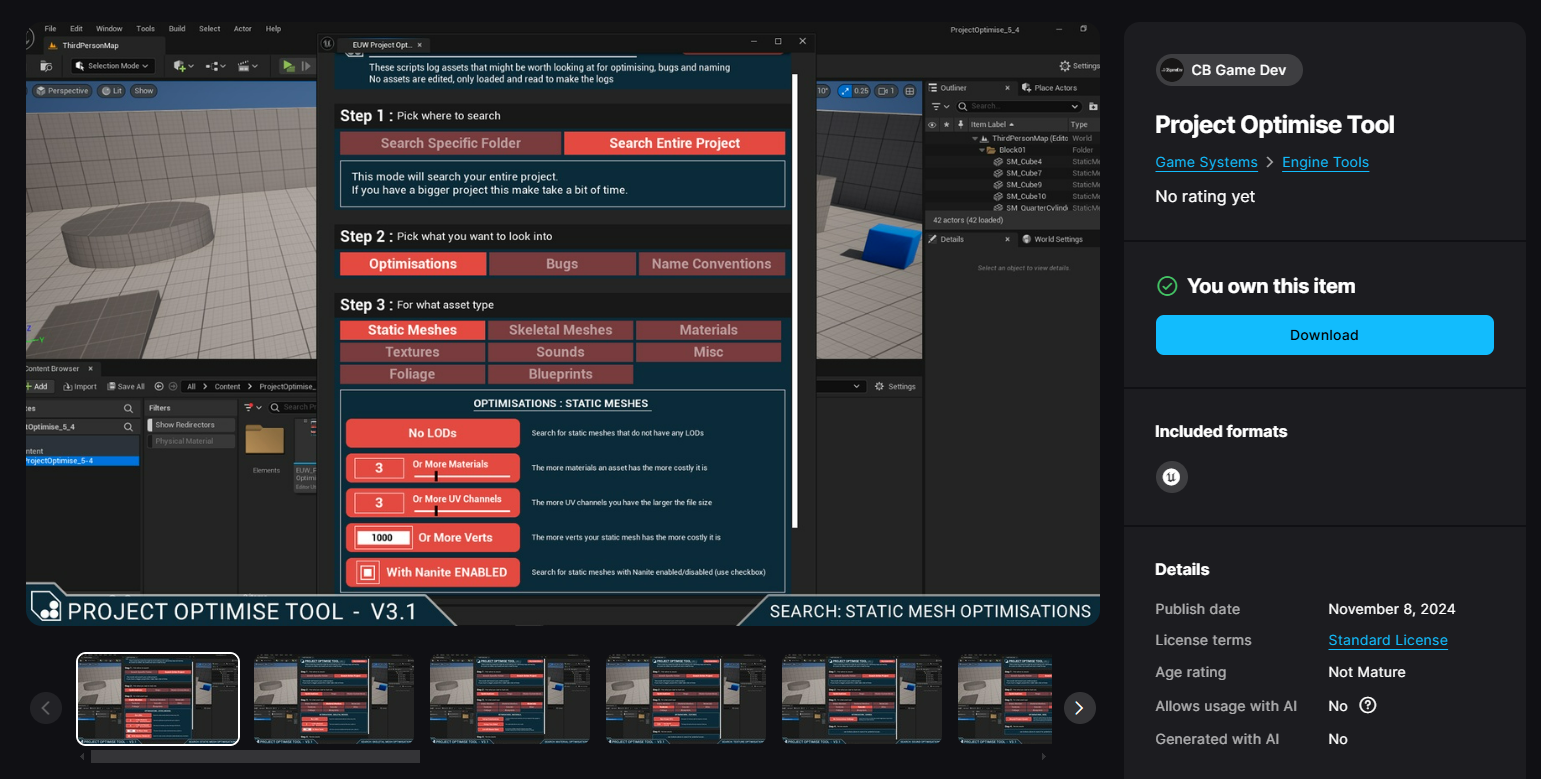Choose Search Entire Project mode

pos(675,143)
